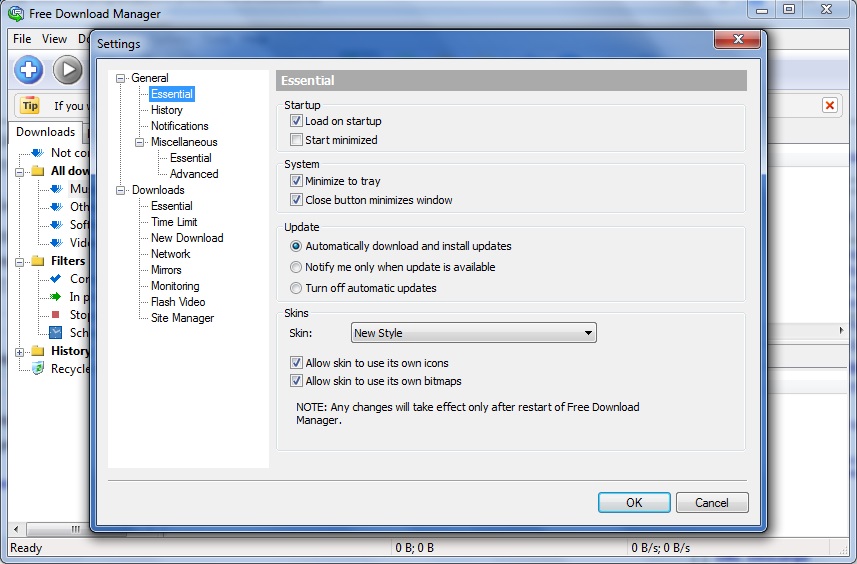Select Turn off automatic updates

296,287
